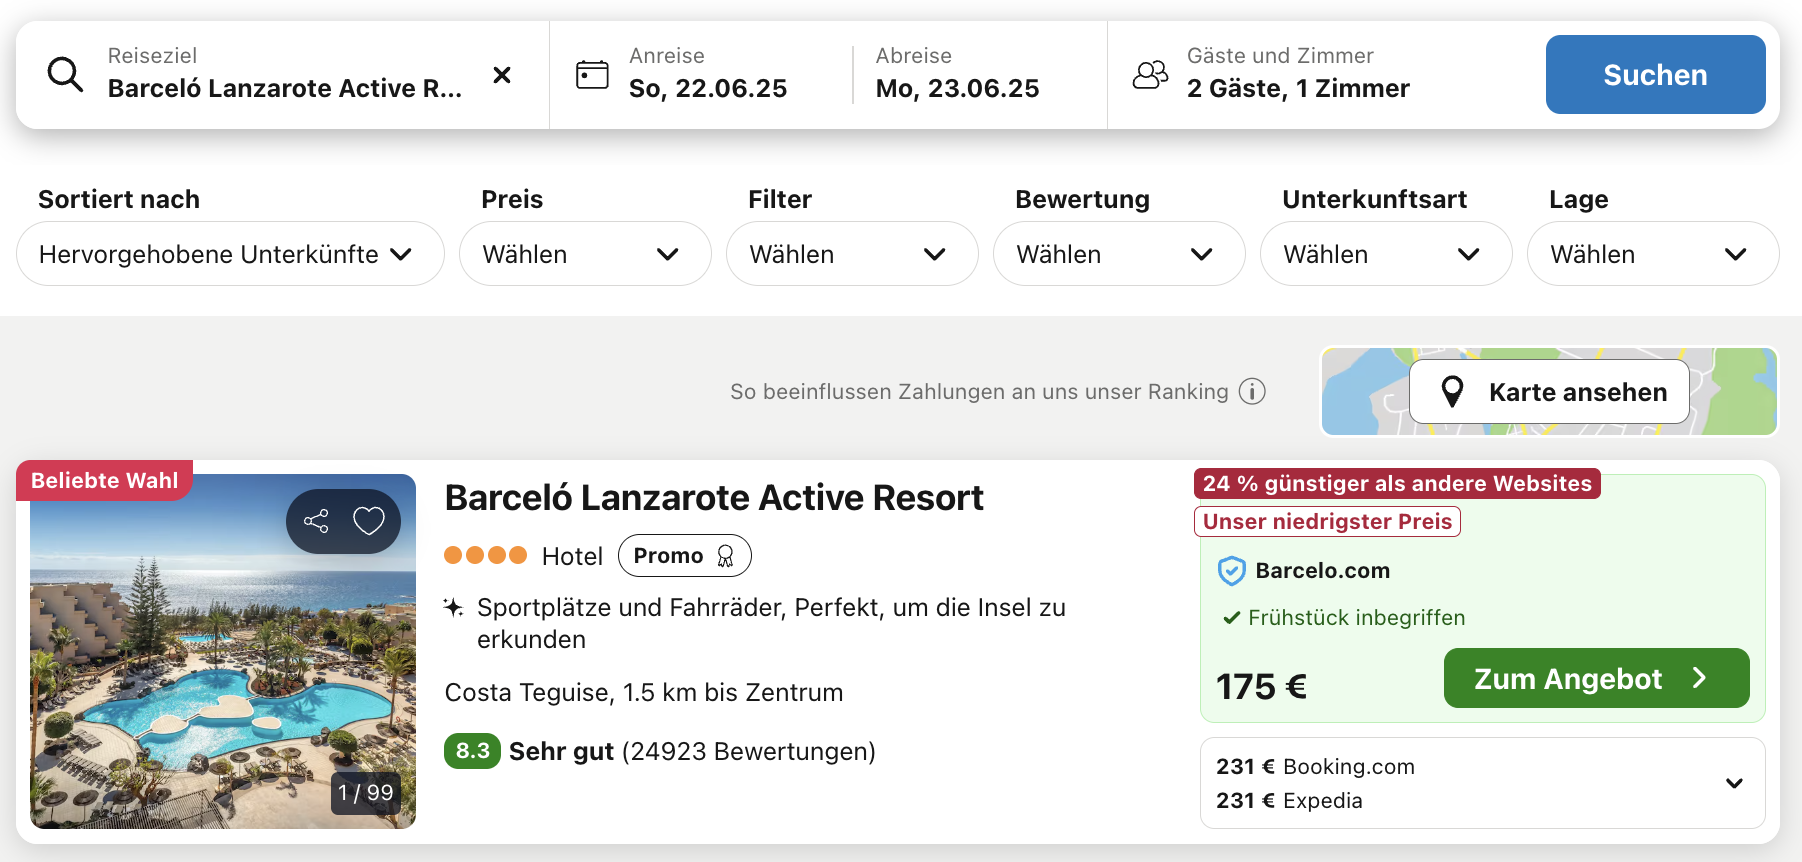Clear the Reiseziel destination field
The height and width of the screenshot is (862, 1802).
502,75
